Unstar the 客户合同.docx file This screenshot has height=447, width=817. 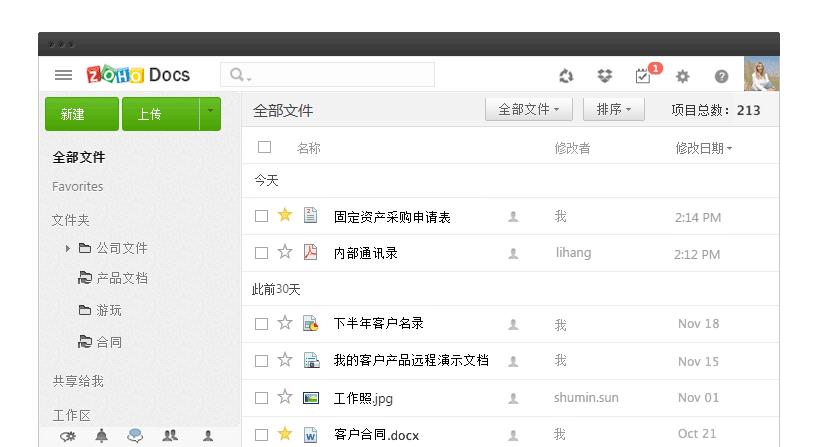[x=284, y=433]
